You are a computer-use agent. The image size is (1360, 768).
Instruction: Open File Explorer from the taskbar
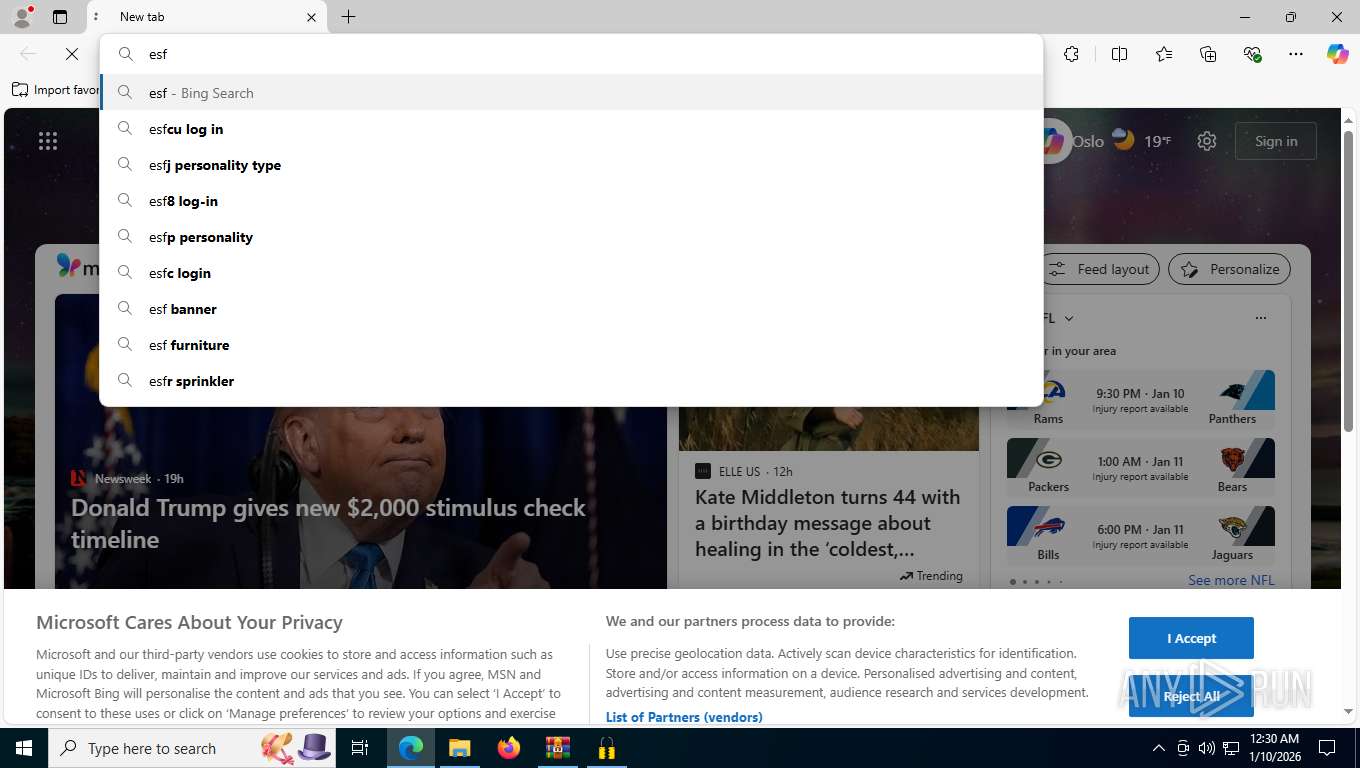[x=459, y=748]
